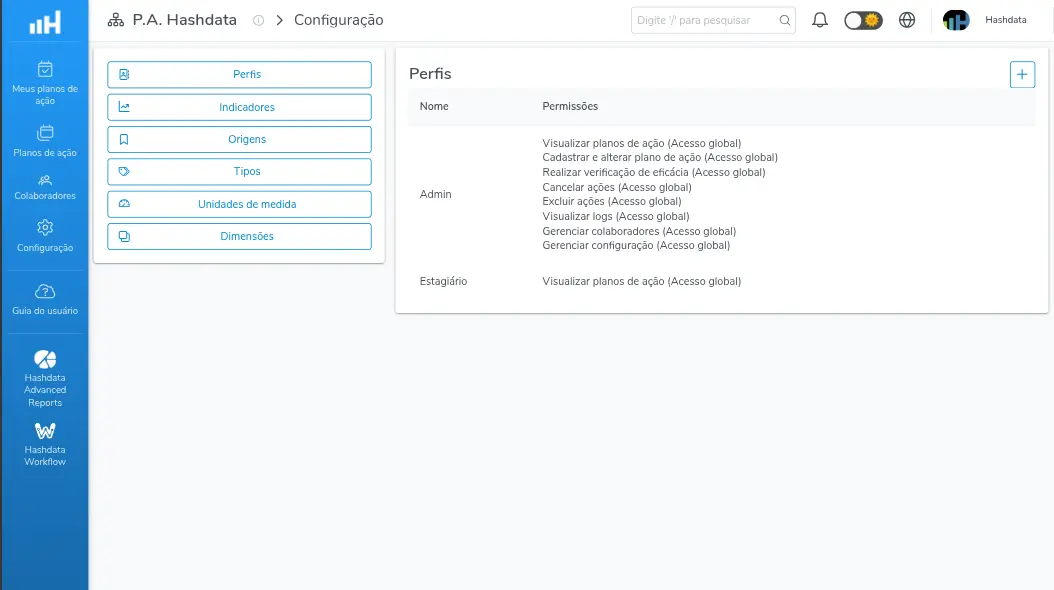Launch Hashdata Workflow app
The width and height of the screenshot is (1054, 590).
click(x=45, y=444)
